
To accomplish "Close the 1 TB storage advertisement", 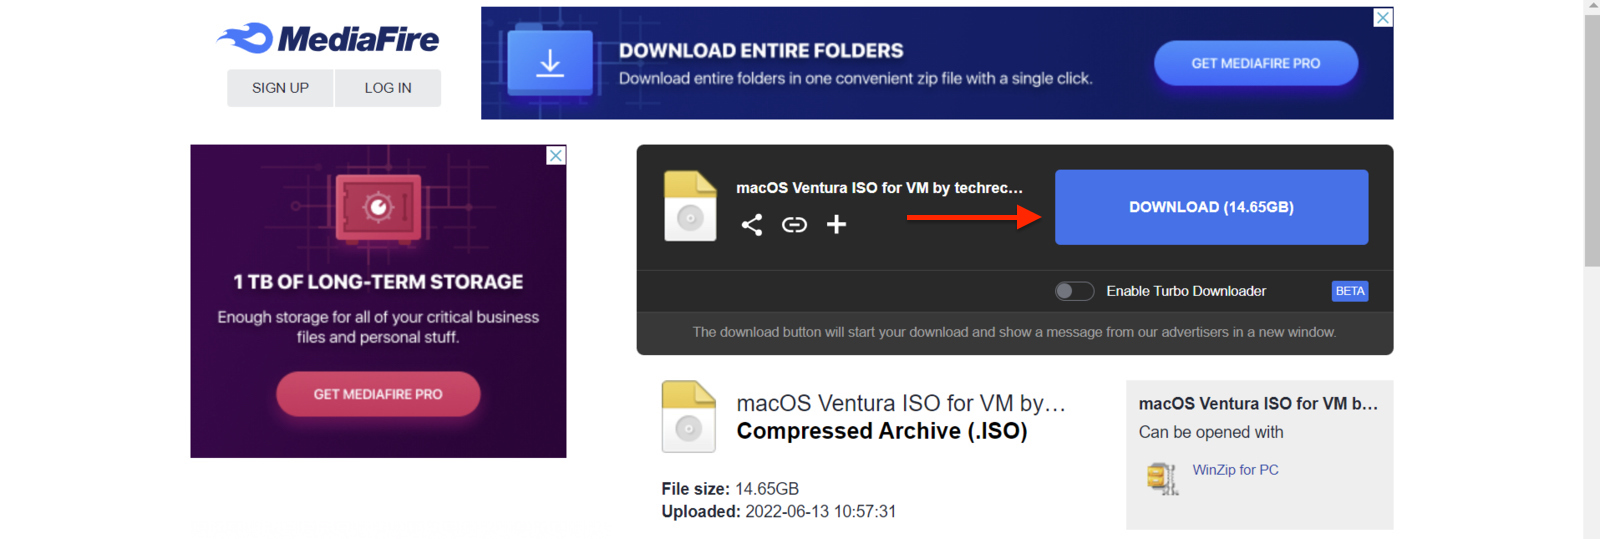I will 556,155.
